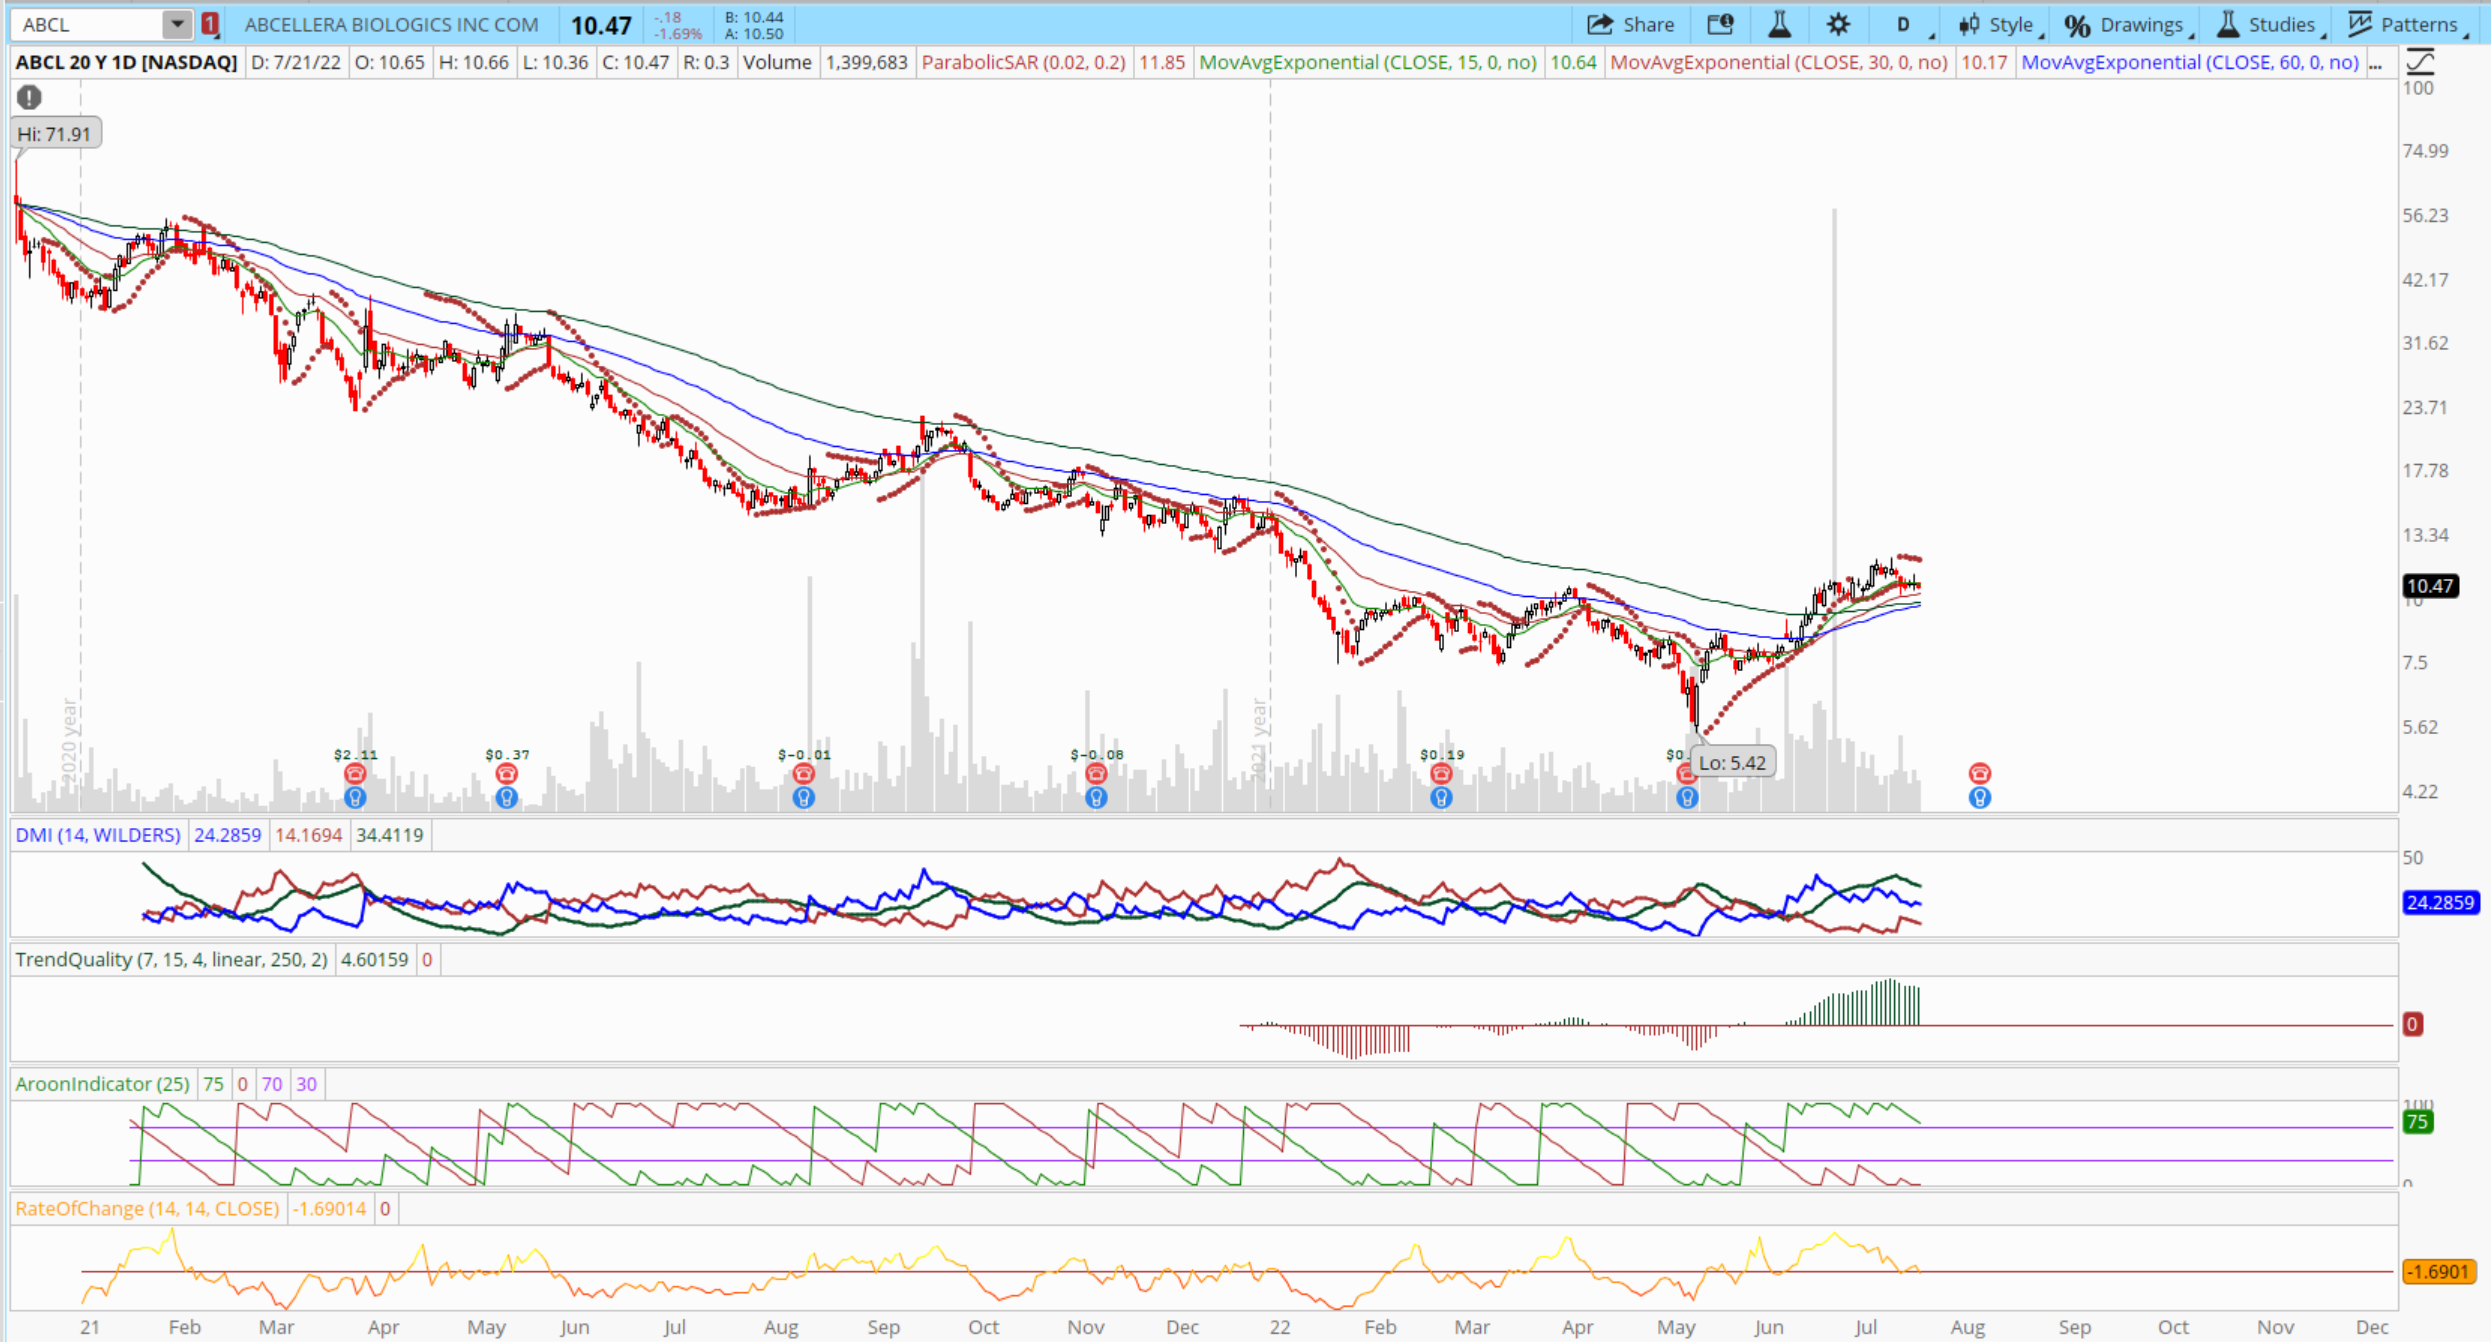Open the Patterns dropdown
This screenshot has height=1342, width=2491.
[2406, 24]
